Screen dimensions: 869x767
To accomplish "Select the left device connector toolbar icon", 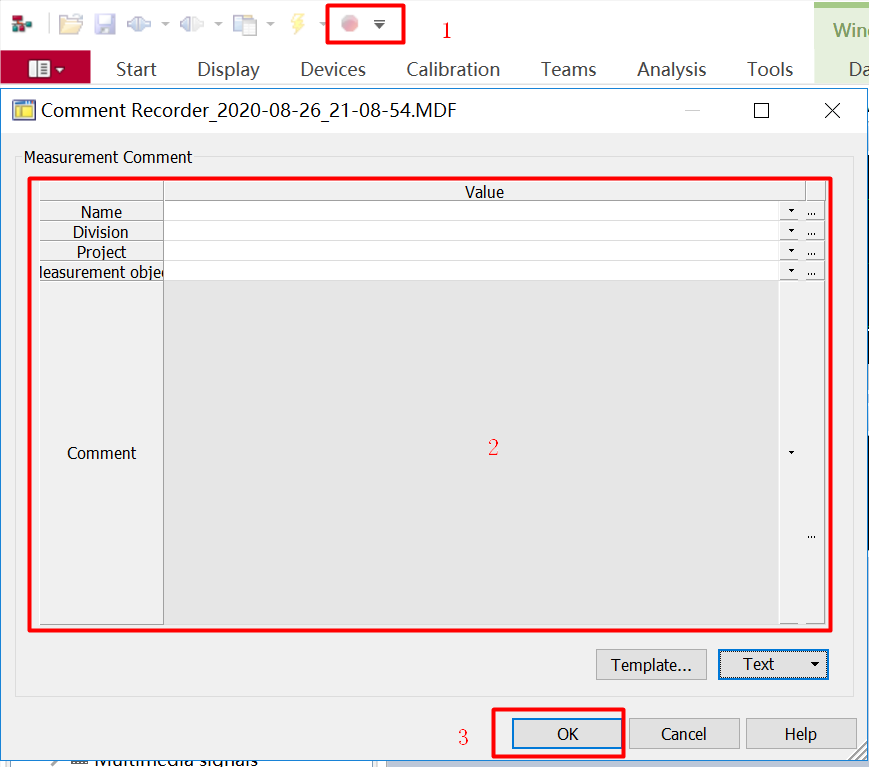I will (x=138, y=24).
